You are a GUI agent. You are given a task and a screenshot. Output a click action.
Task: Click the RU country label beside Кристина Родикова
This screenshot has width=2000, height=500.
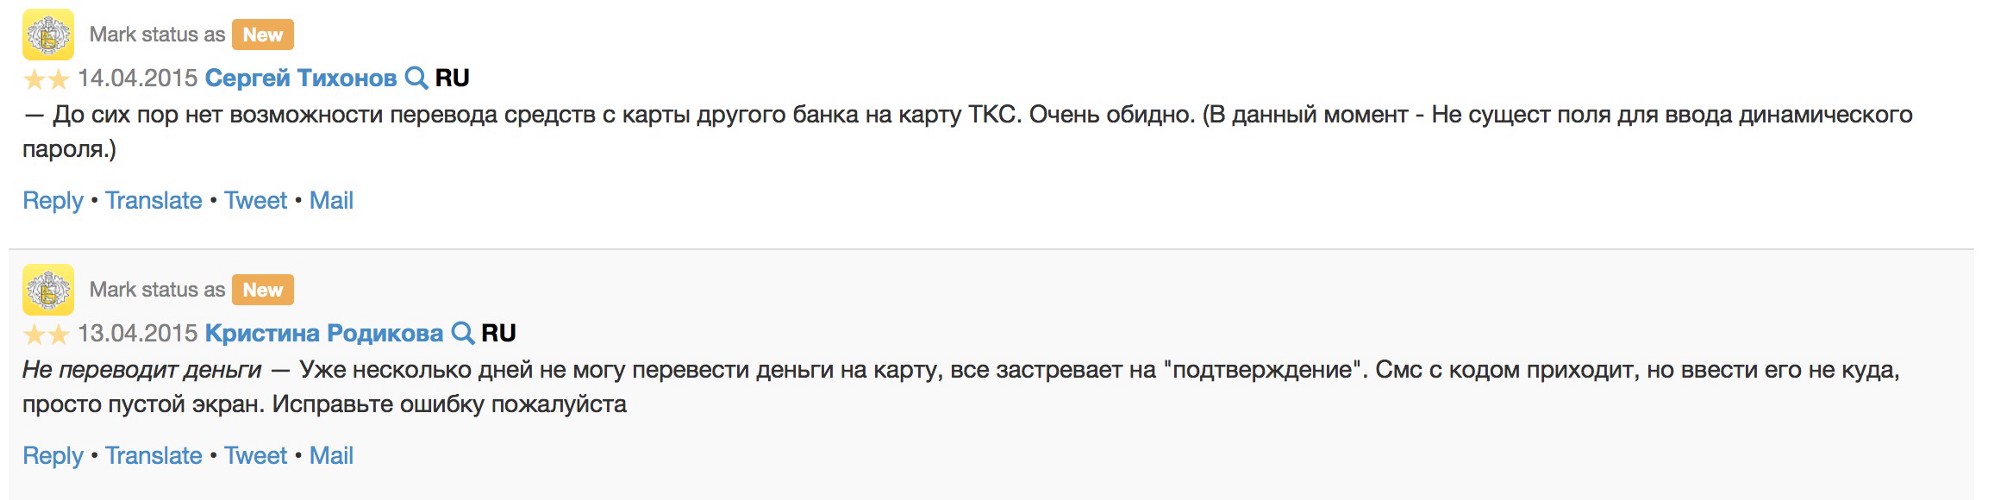(499, 333)
